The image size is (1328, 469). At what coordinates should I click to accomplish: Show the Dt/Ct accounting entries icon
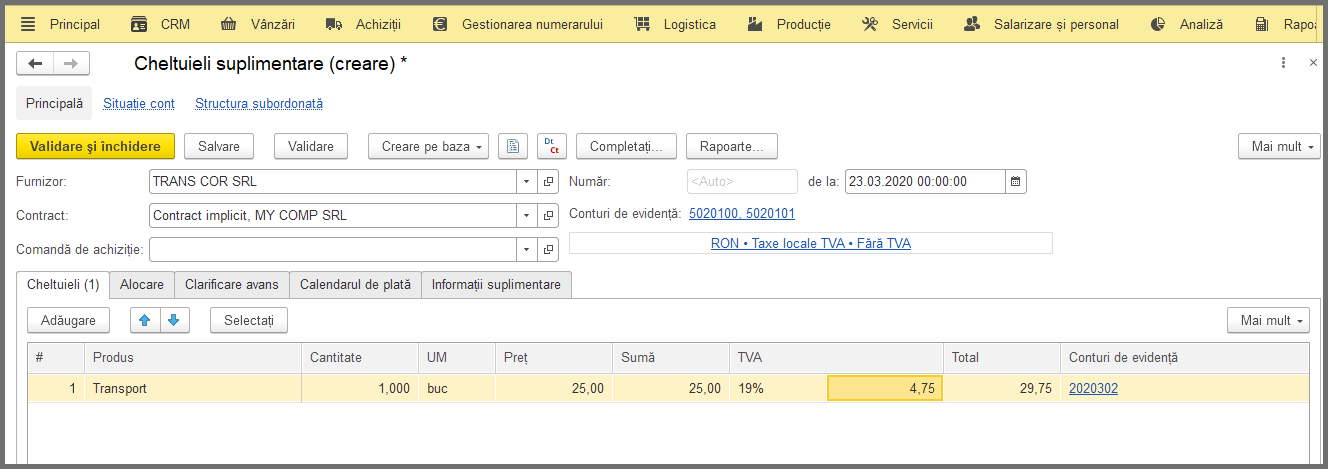pos(552,146)
